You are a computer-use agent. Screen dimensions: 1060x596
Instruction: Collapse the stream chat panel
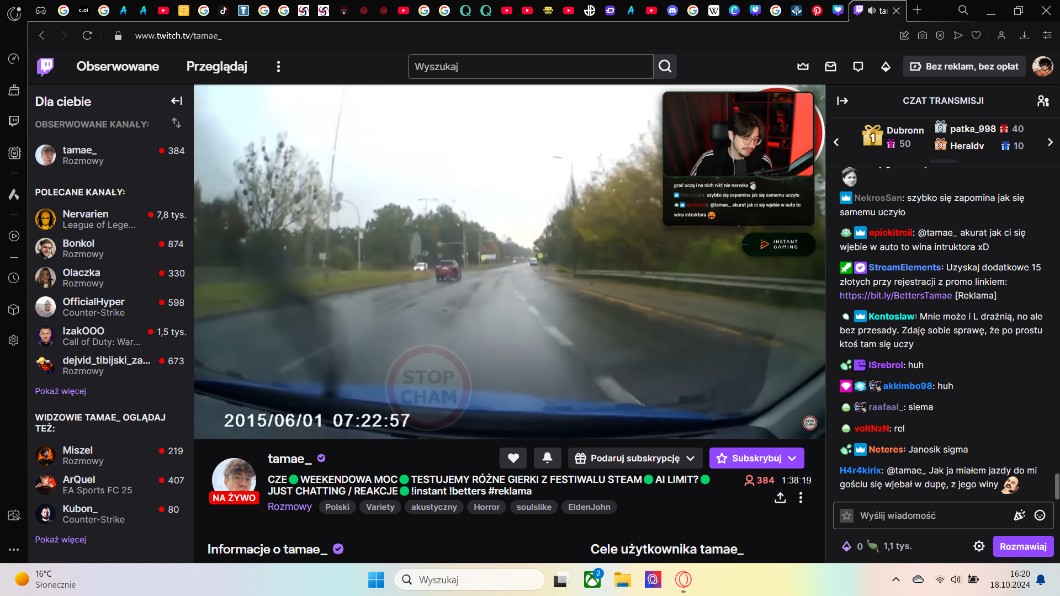click(842, 101)
